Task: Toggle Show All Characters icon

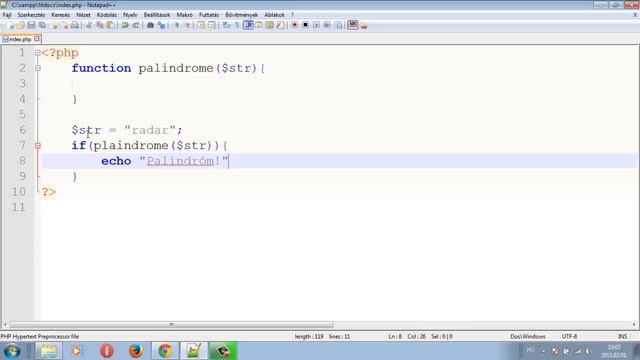Action: (237, 25)
